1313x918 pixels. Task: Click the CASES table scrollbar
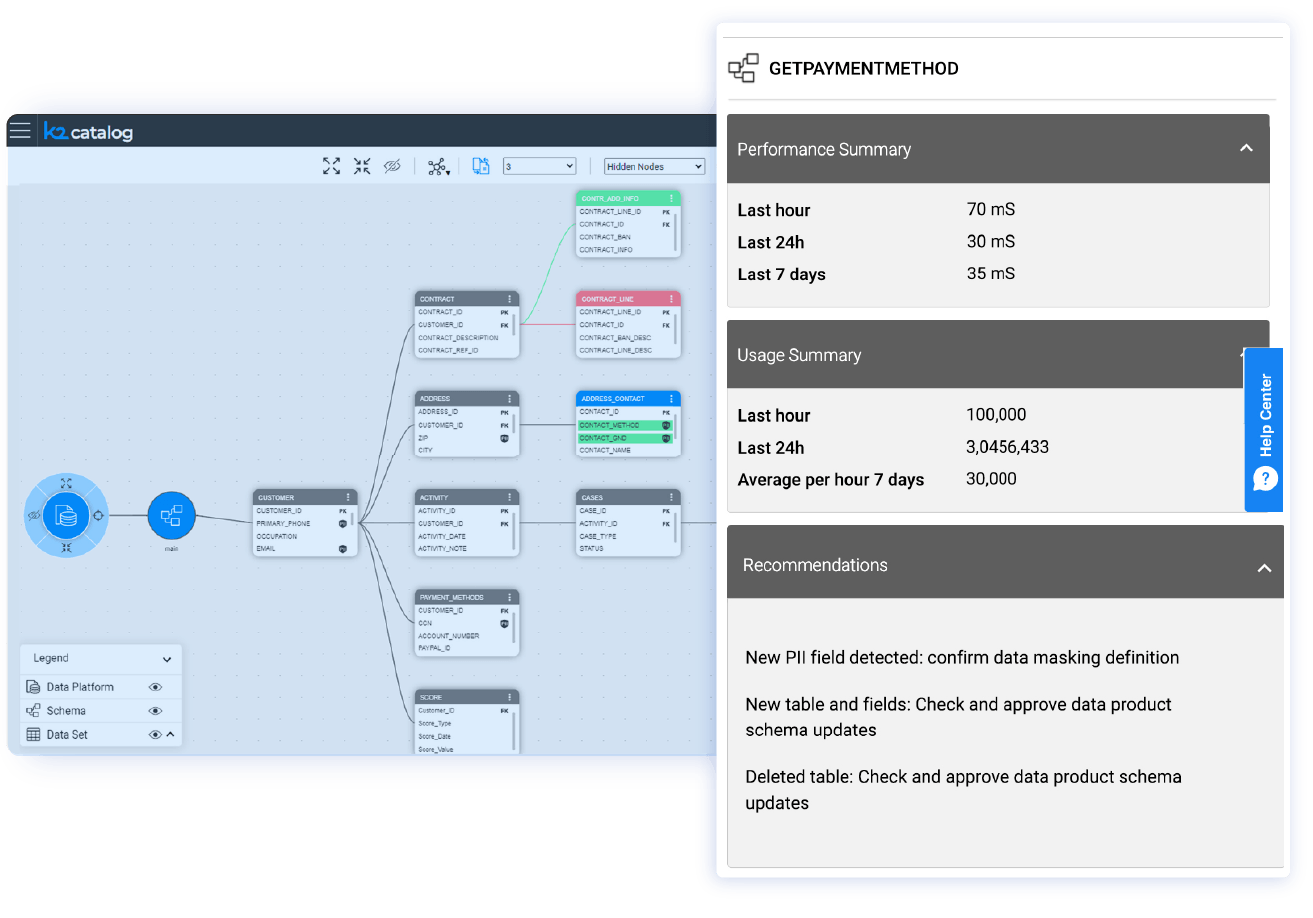[676, 528]
